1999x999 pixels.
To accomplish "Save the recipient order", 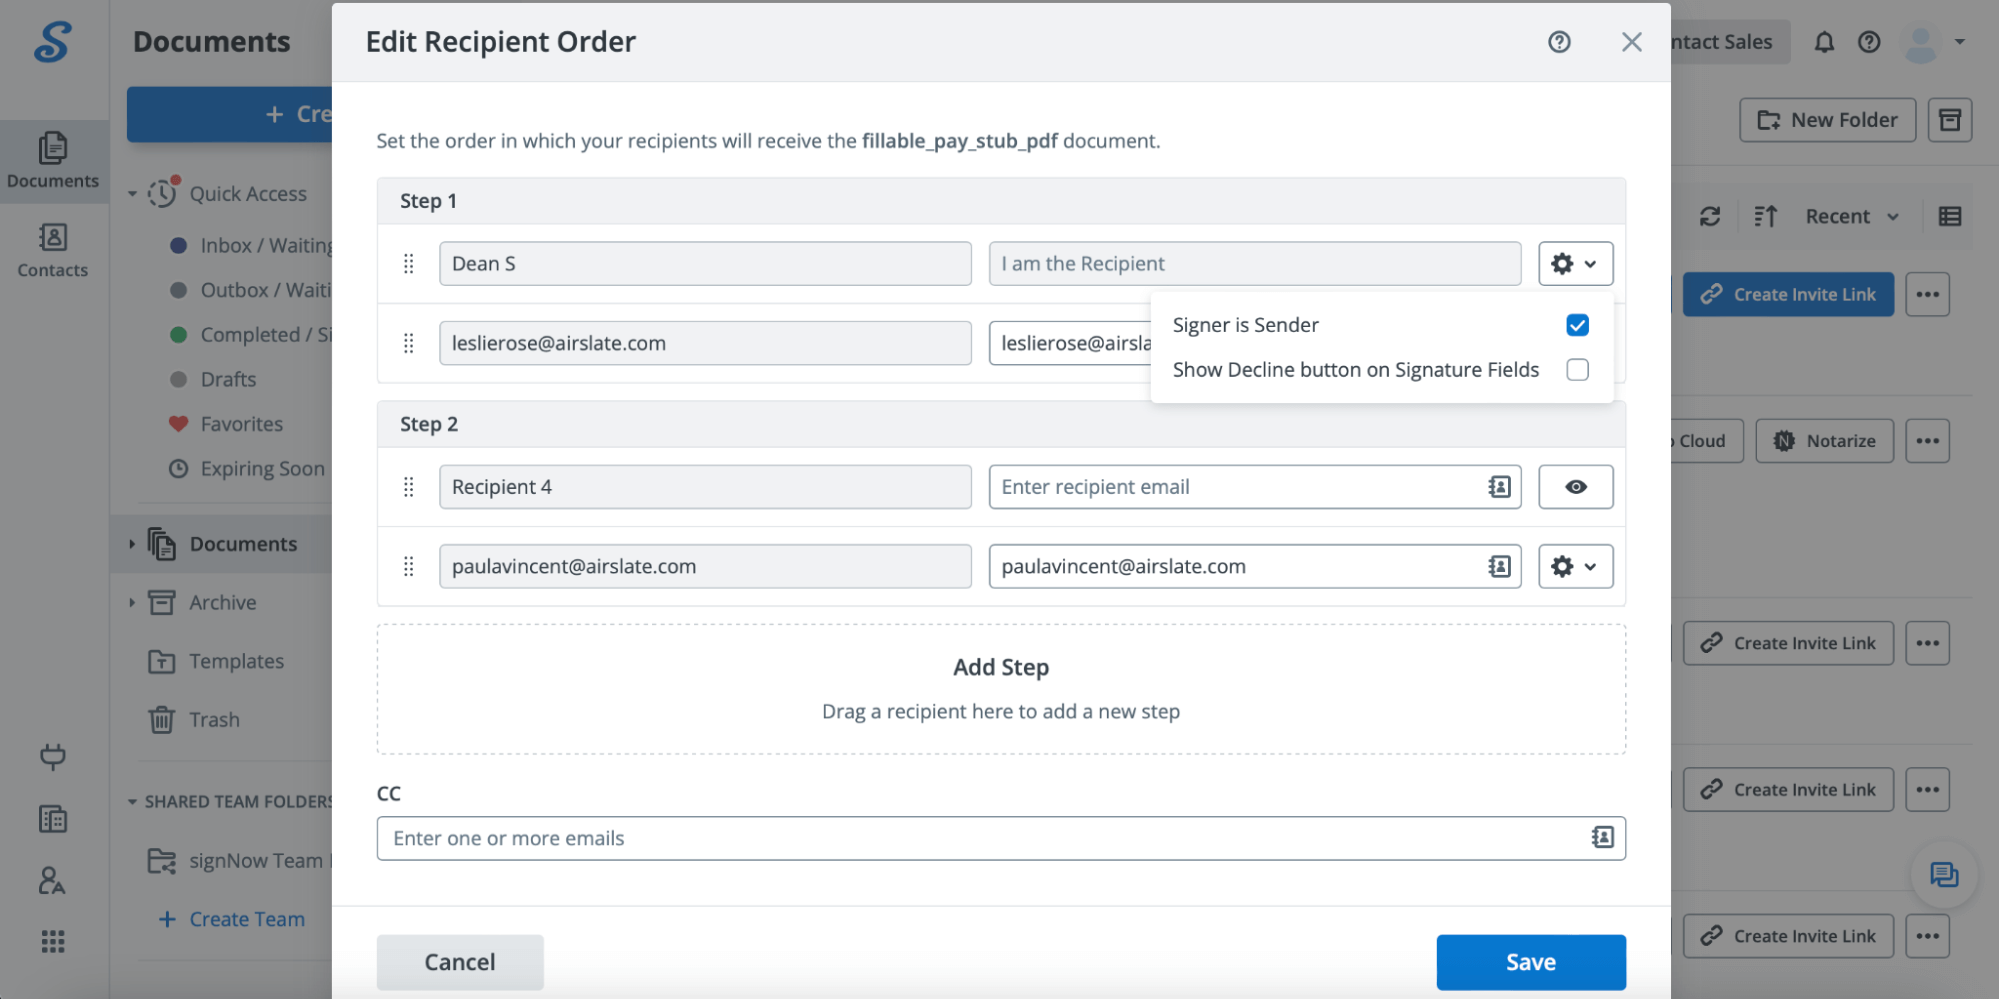I will (x=1531, y=962).
